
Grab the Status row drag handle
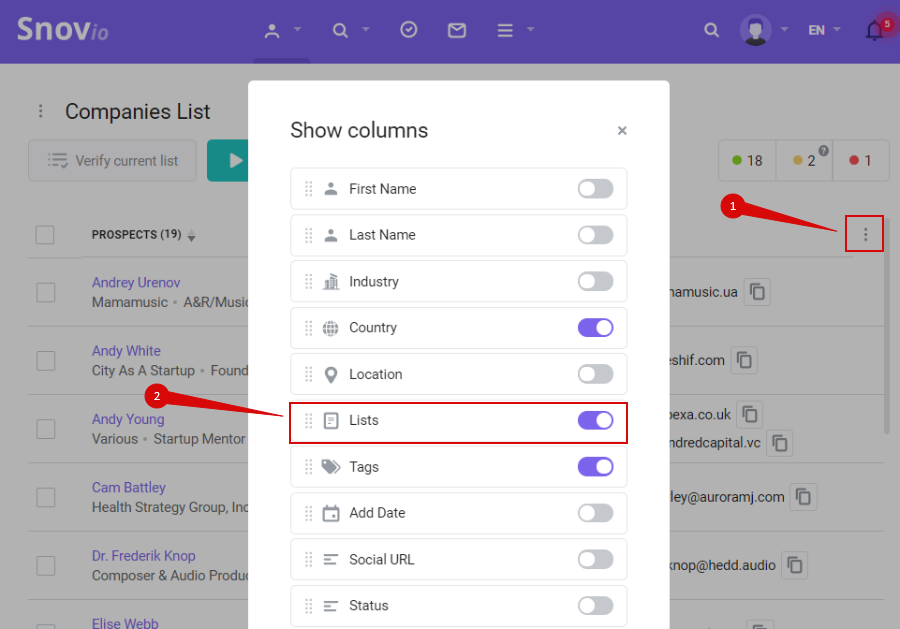309,606
